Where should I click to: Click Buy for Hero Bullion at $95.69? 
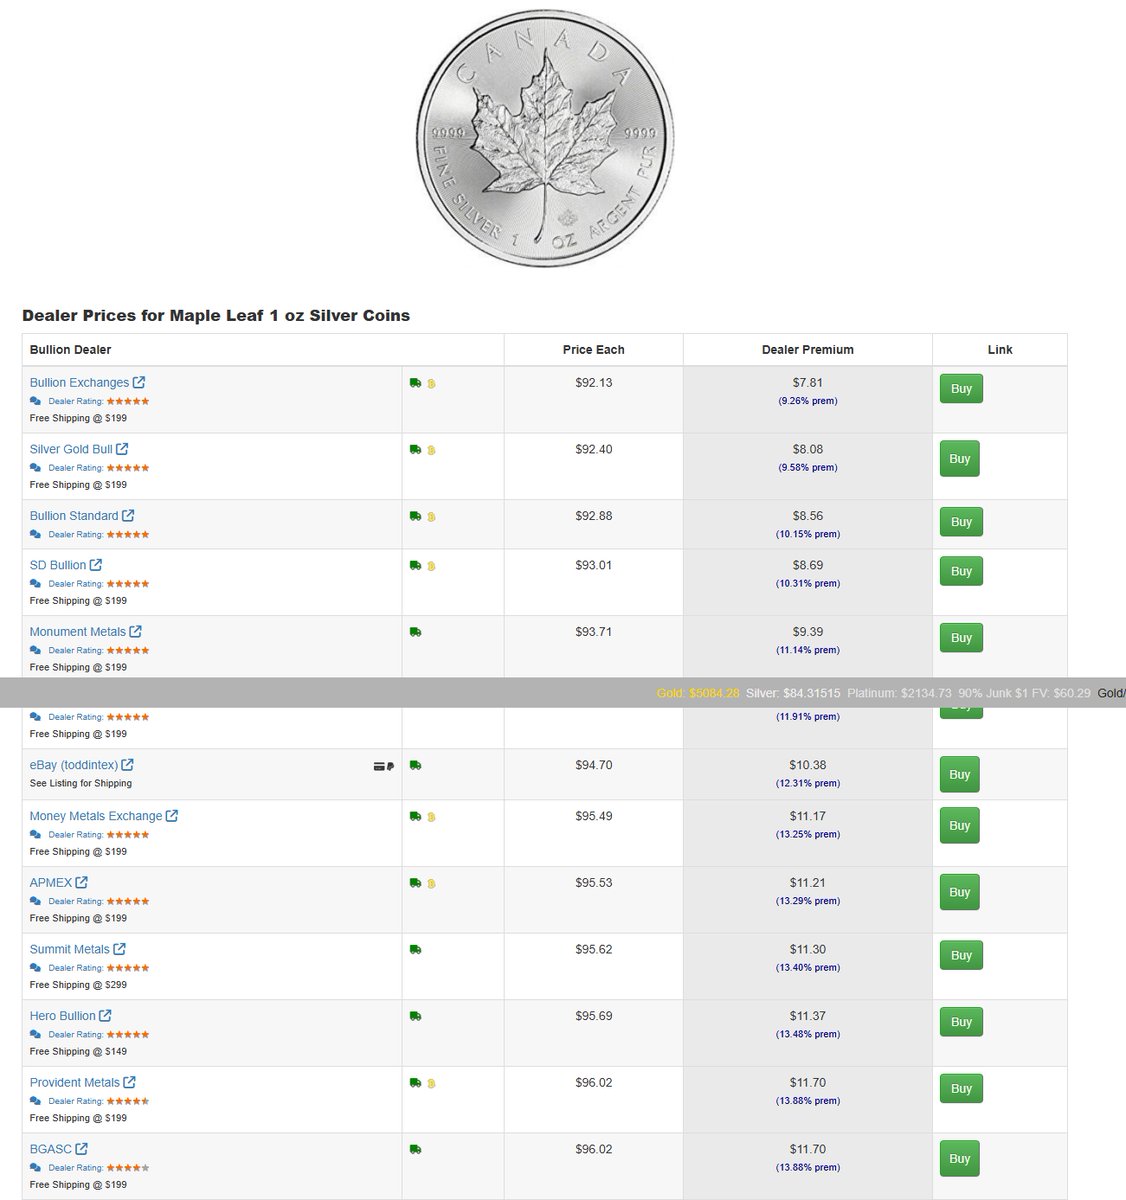click(x=961, y=1022)
